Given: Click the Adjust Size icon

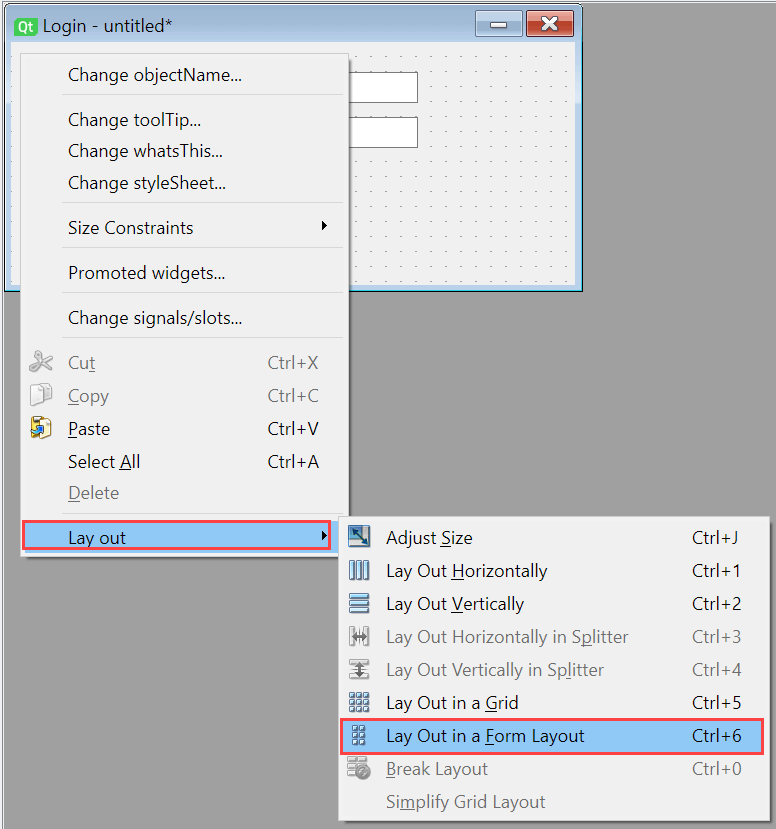Looking at the screenshot, I should pyautogui.click(x=360, y=537).
